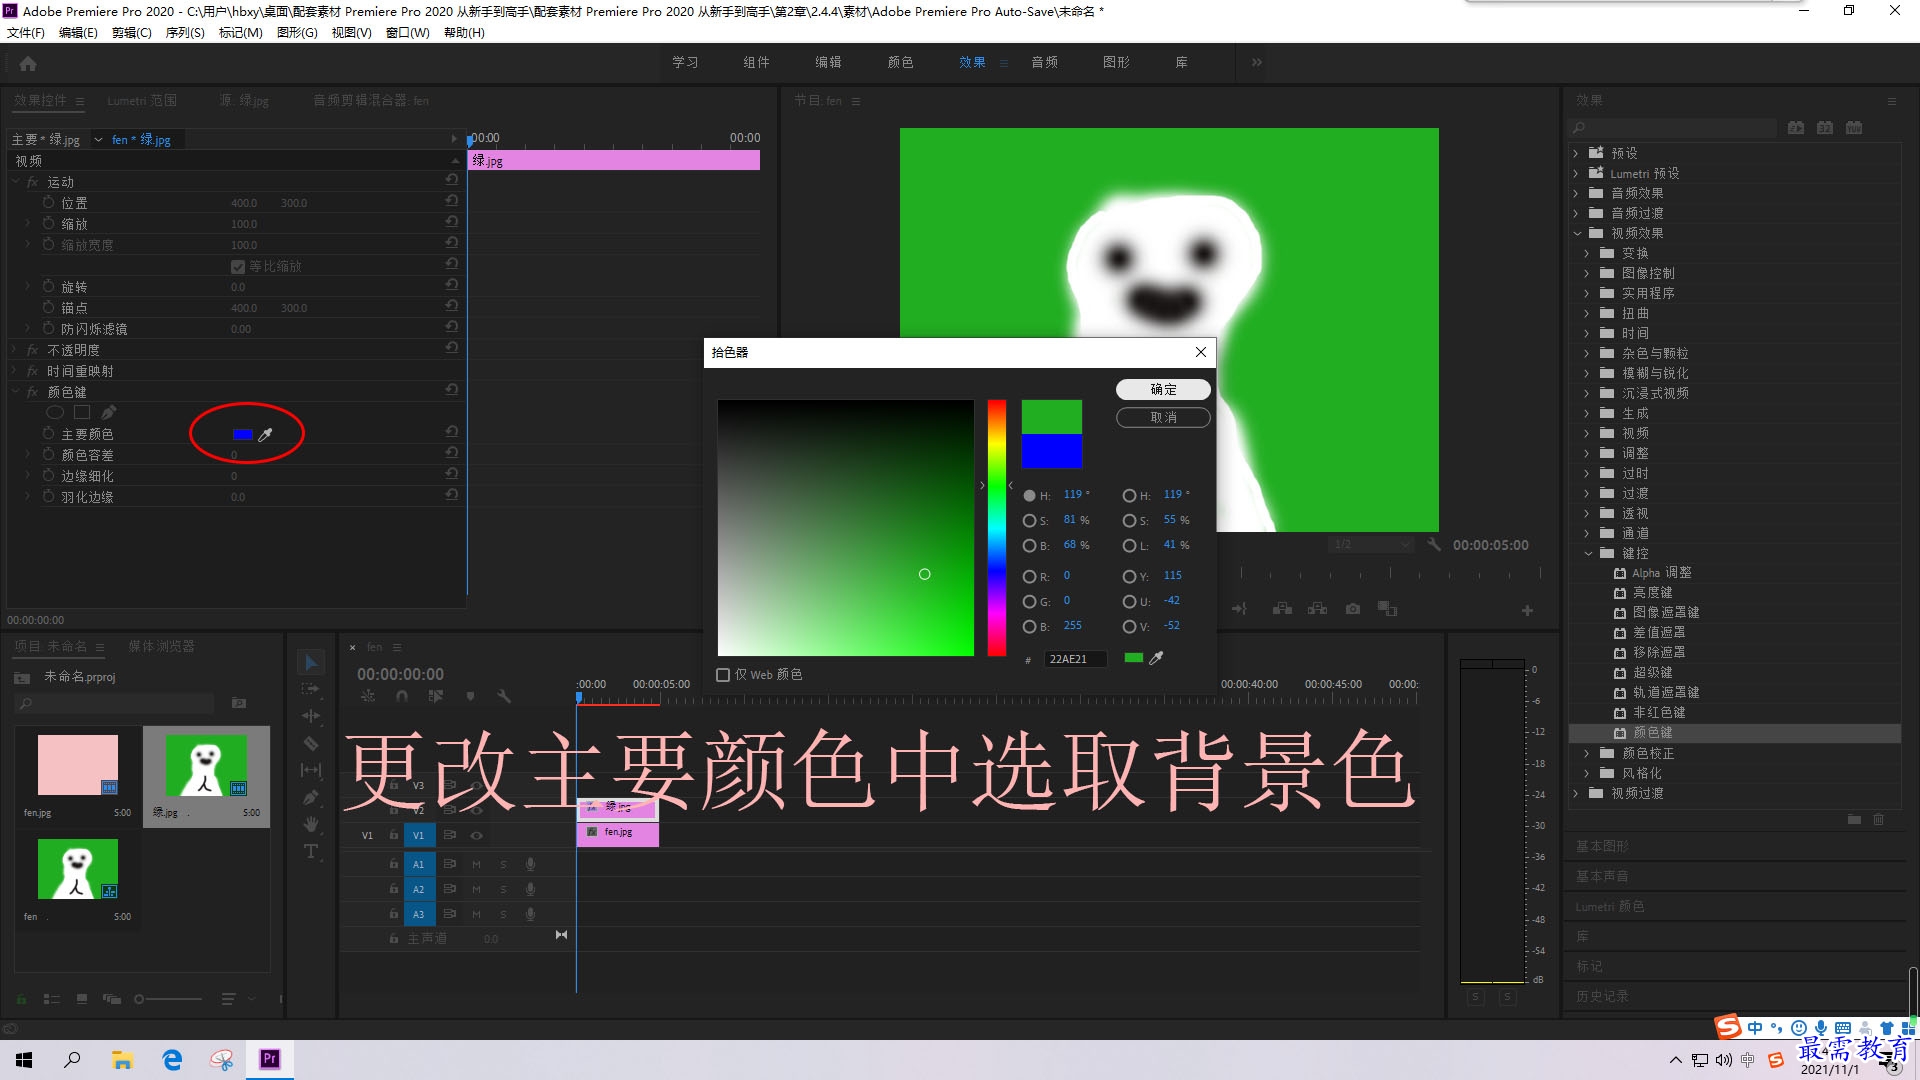Open the 序列(S) menu
Image resolution: width=1920 pixels, height=1080 pixels.
coord(185,33)
